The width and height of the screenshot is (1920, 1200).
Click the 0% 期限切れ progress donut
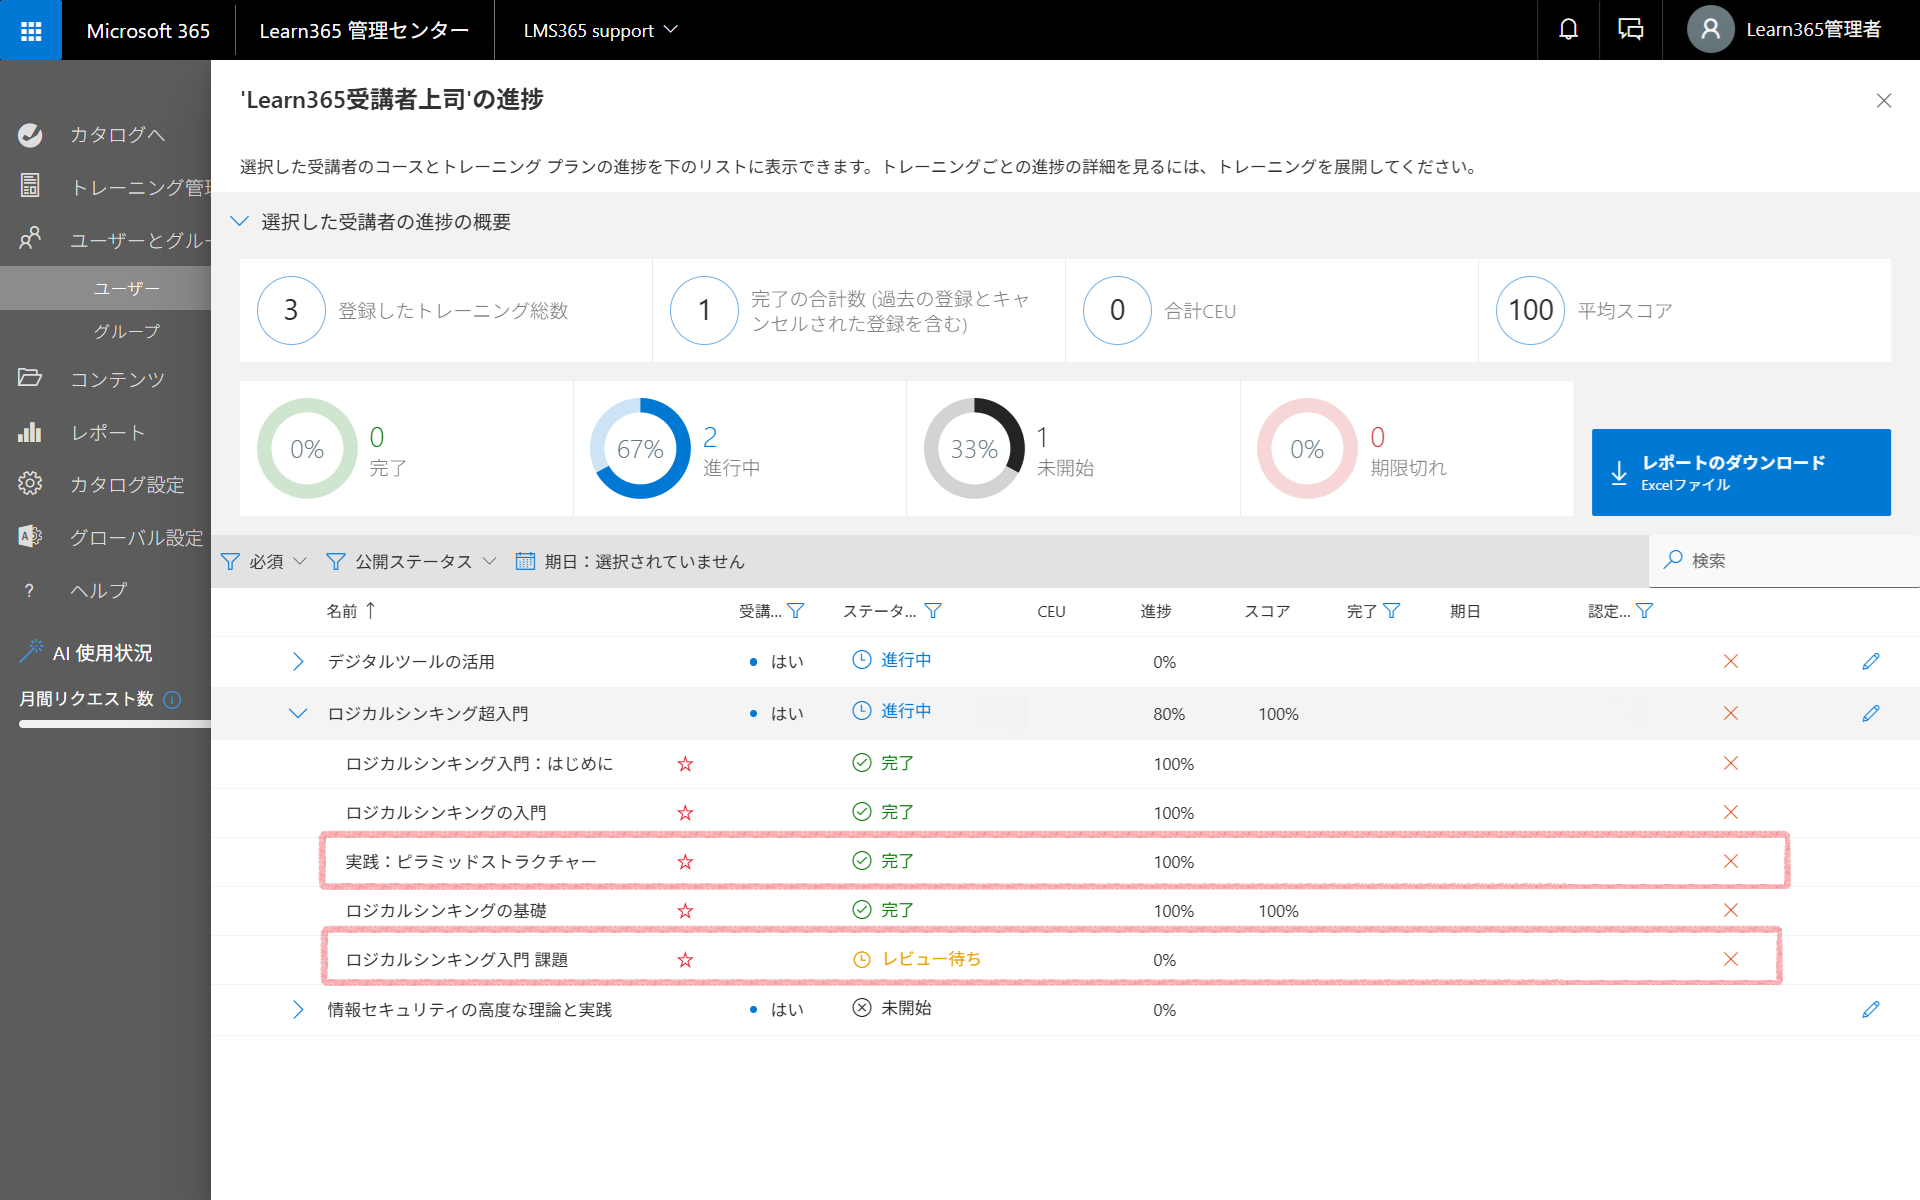pyautogui.click(x=1307, y=449)
